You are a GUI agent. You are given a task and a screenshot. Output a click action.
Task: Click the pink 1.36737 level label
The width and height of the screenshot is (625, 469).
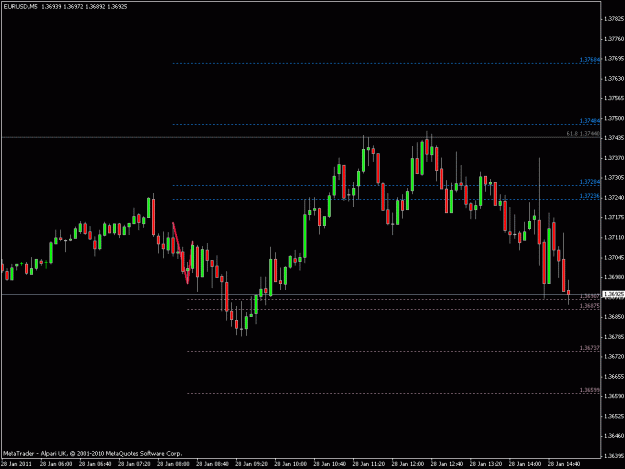pyautogui.click(x=590, y=348)
